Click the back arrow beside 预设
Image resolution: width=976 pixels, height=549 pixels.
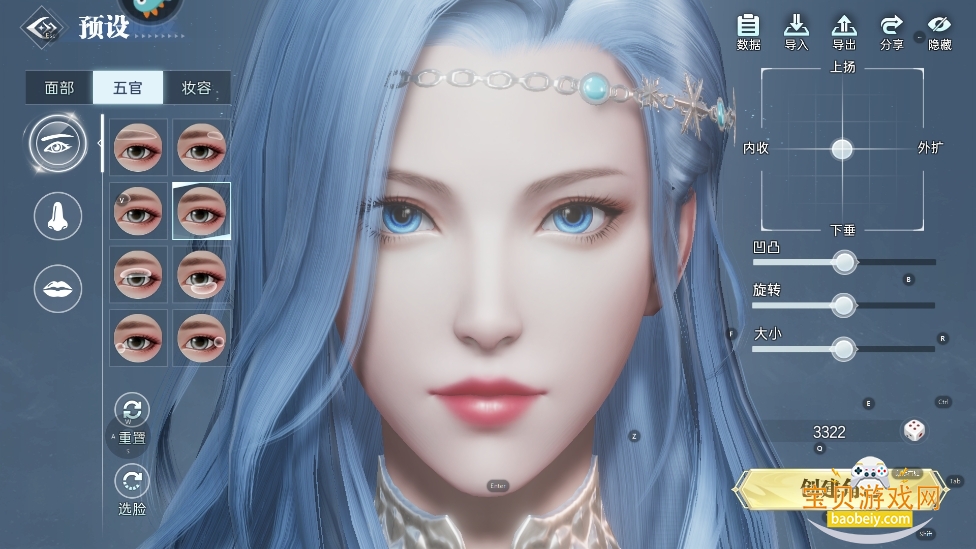pos(42,27)
